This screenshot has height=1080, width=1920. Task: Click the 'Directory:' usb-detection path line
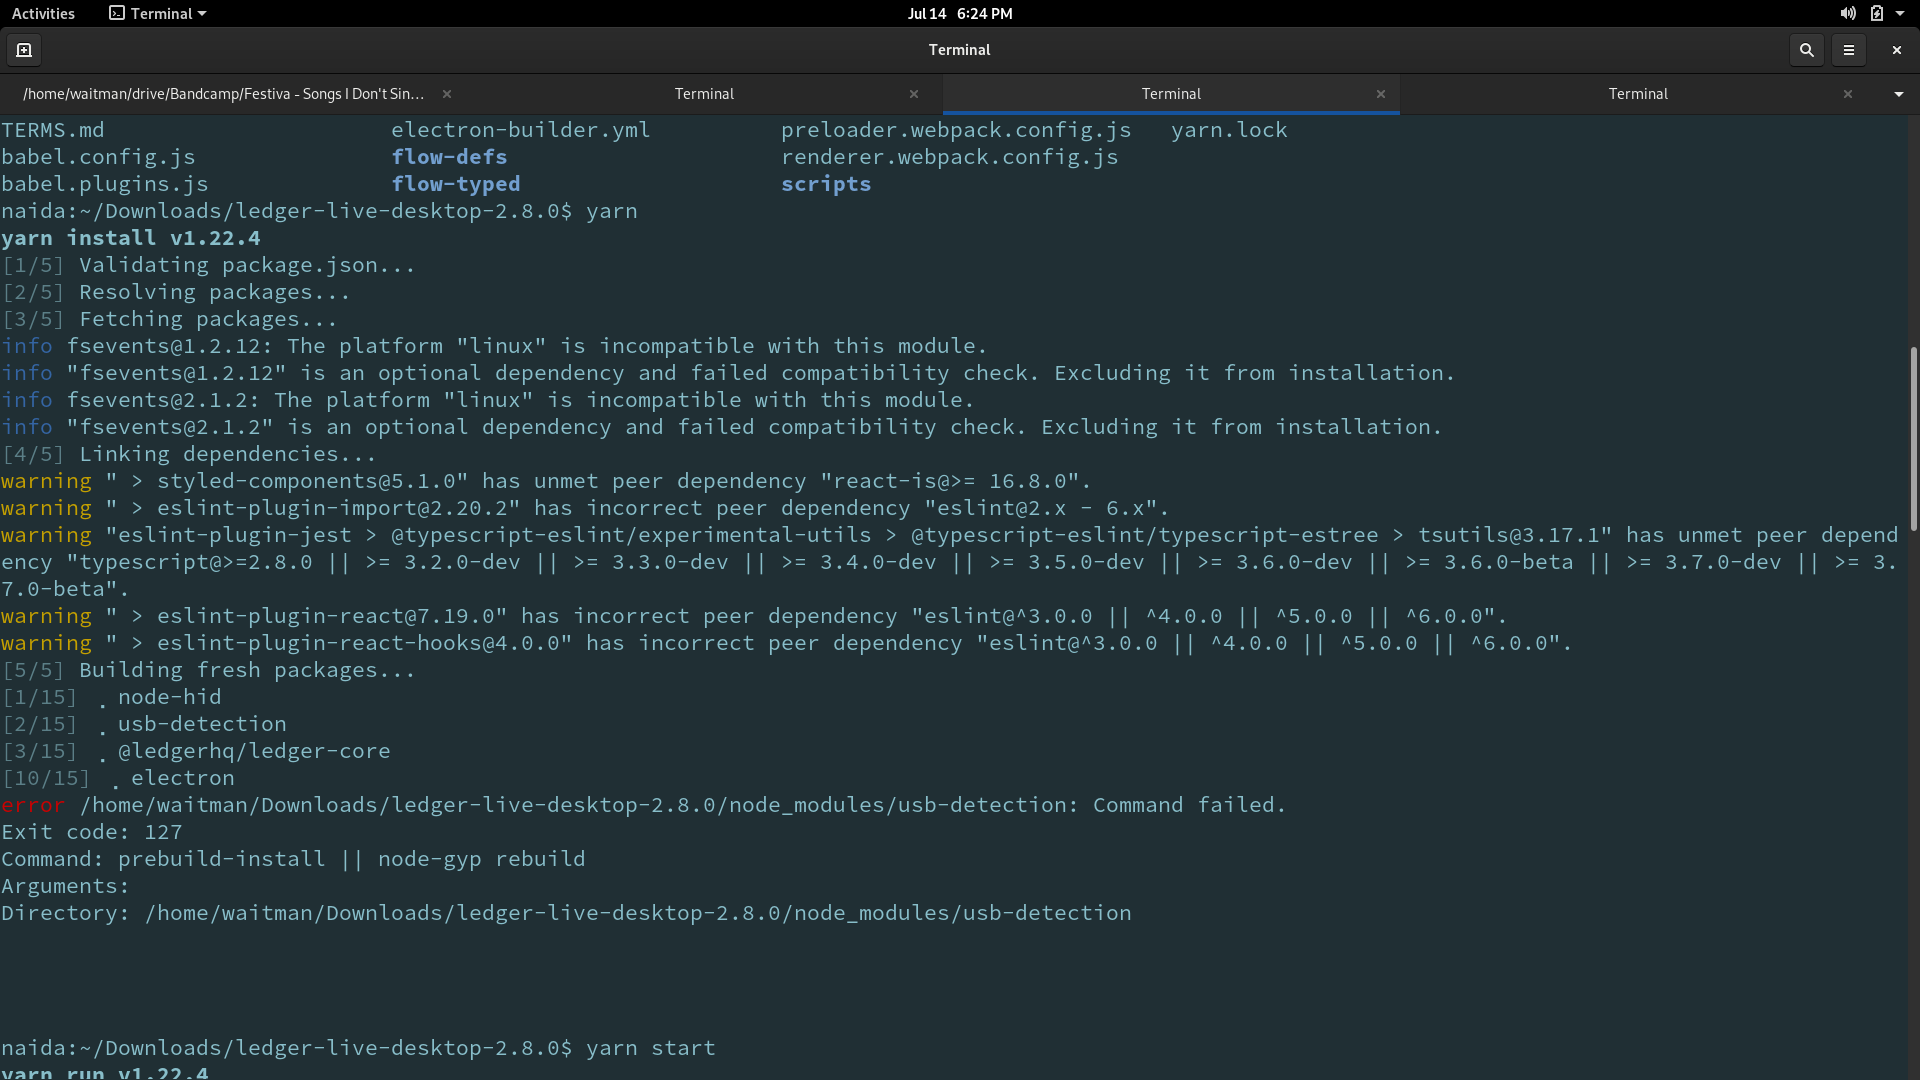click(566, 913)
